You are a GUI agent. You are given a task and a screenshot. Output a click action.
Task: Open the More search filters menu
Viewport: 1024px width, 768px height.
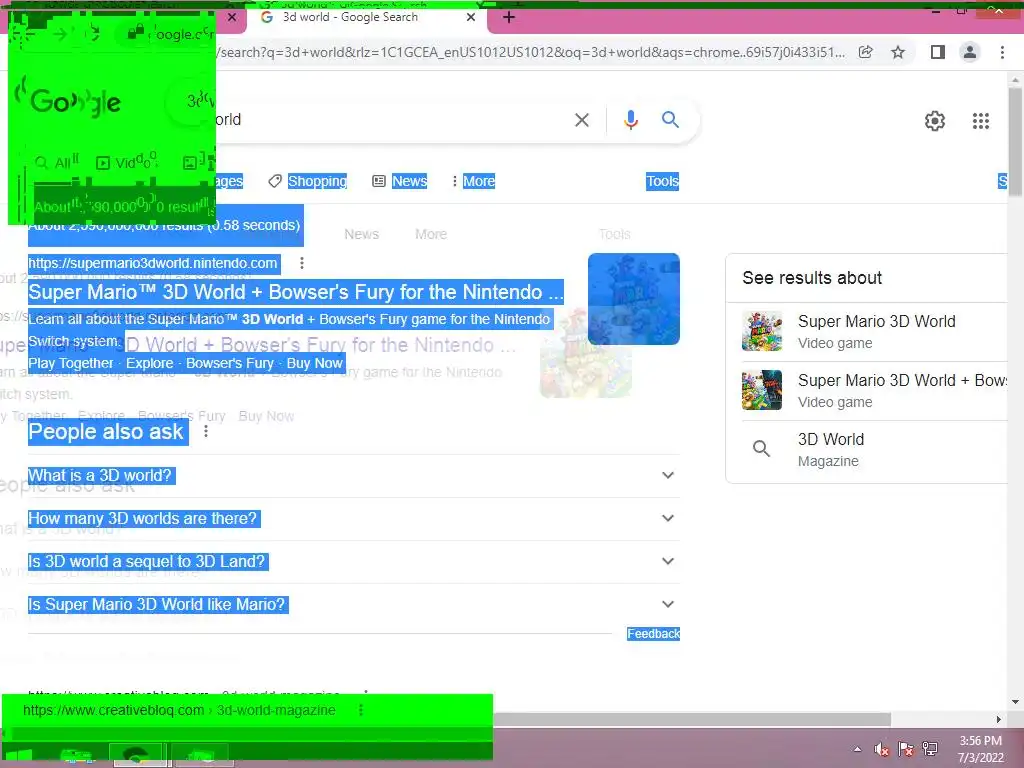coord(473,182)
